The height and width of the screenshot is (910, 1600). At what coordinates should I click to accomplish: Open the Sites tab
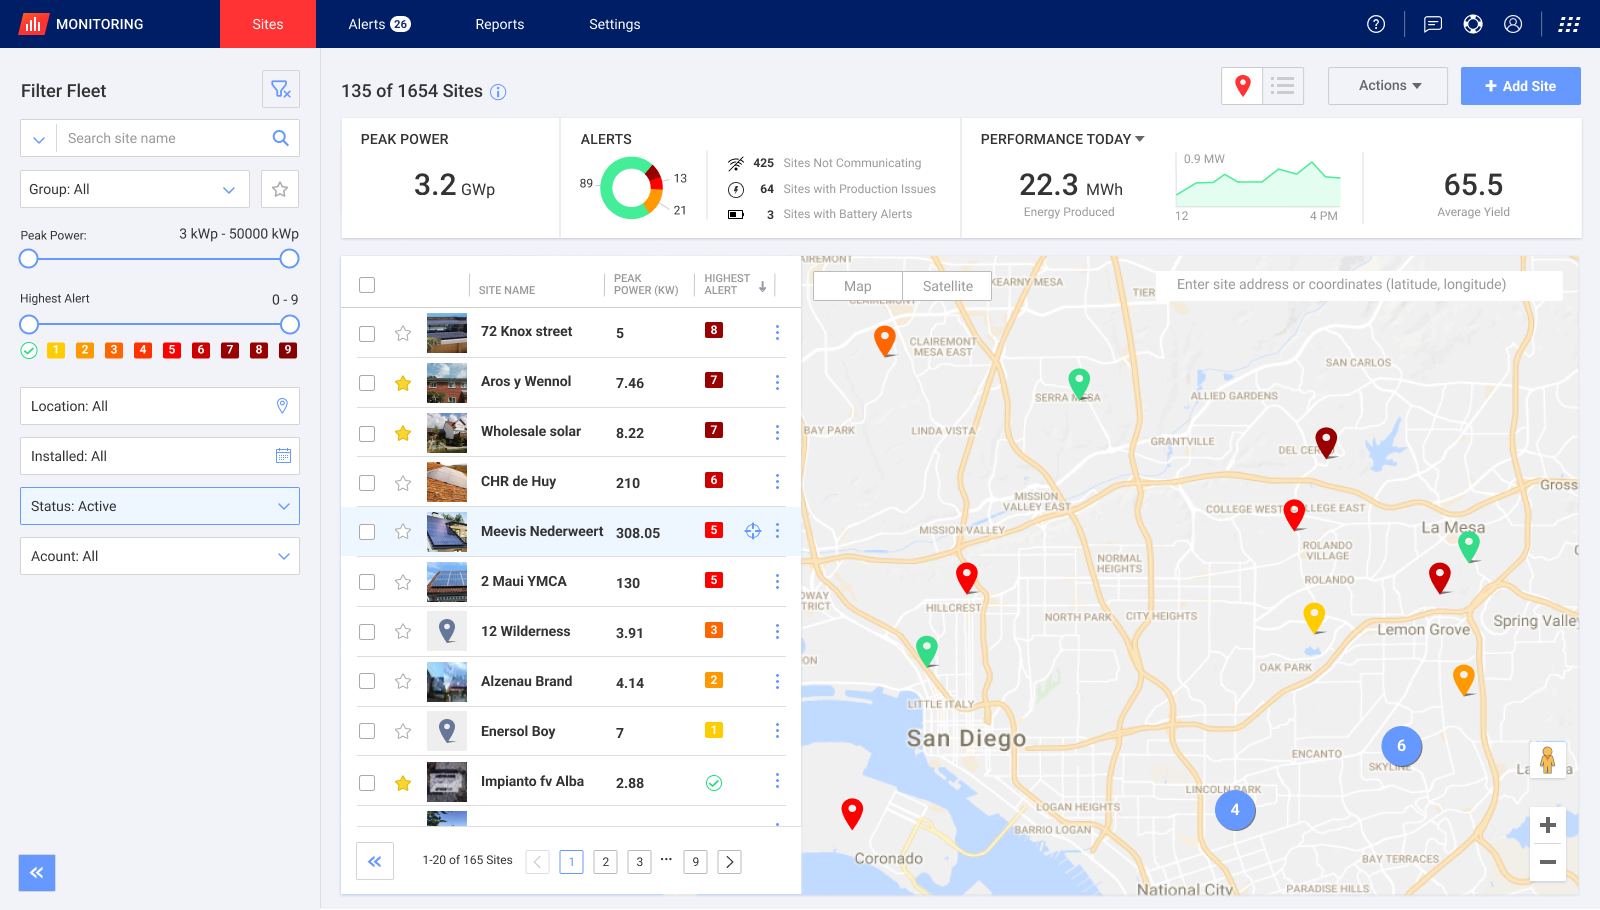click(x=268, y=24)
